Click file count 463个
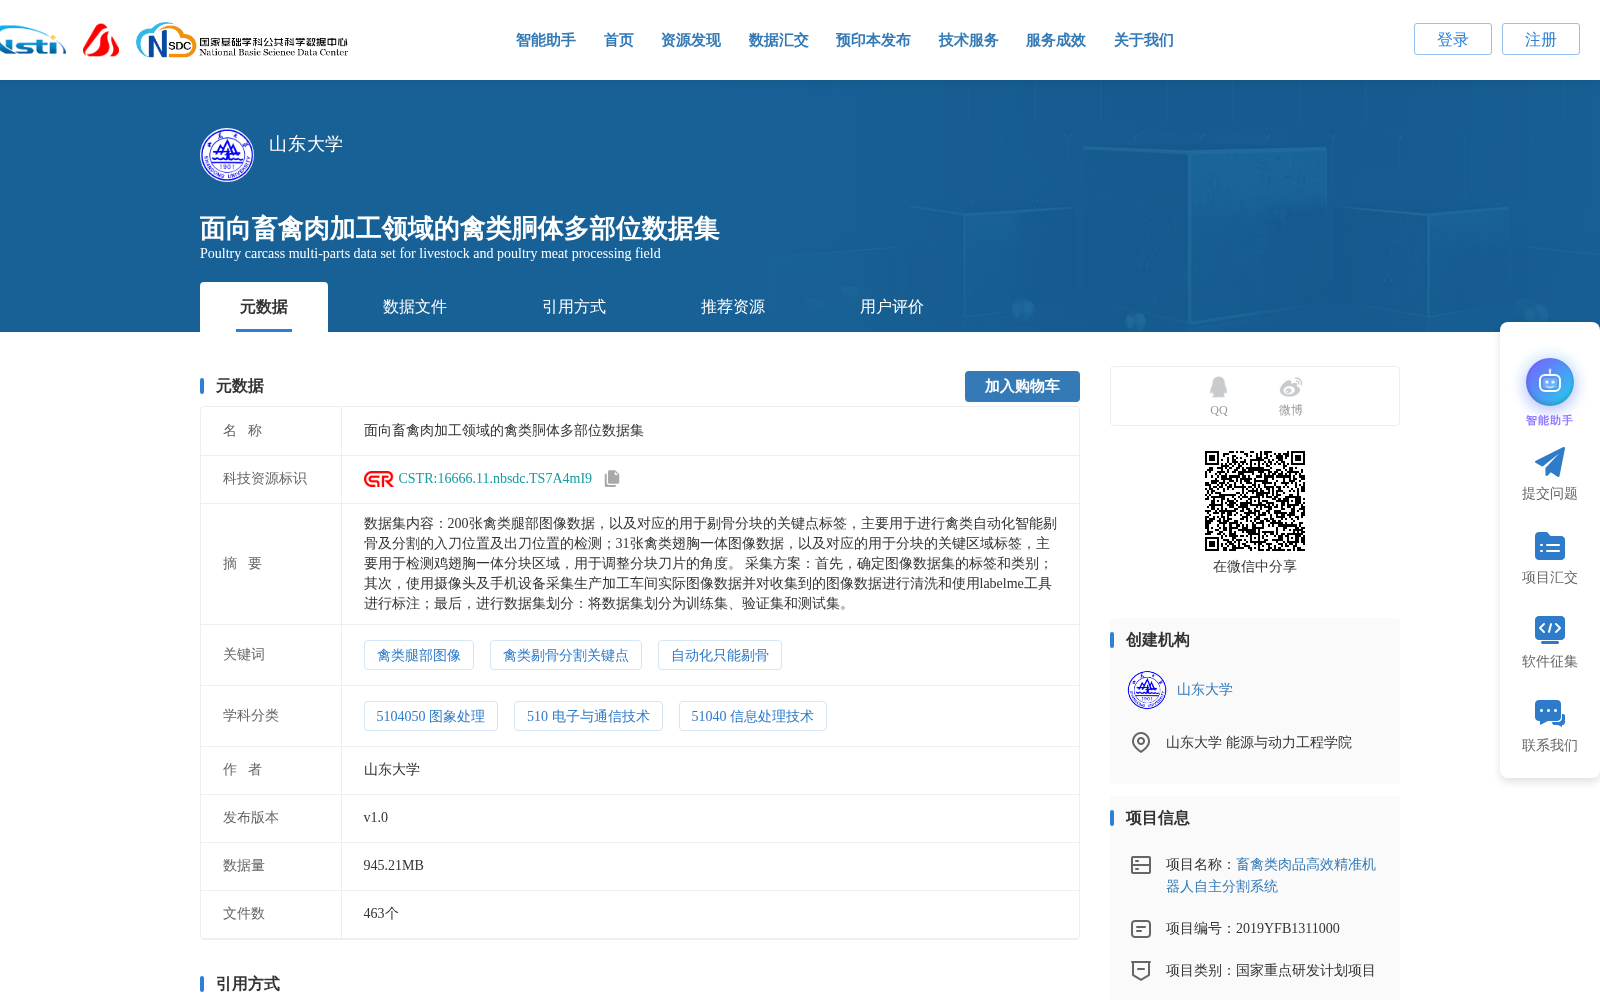This screenshot has height=1000, width=1600. 381,914
